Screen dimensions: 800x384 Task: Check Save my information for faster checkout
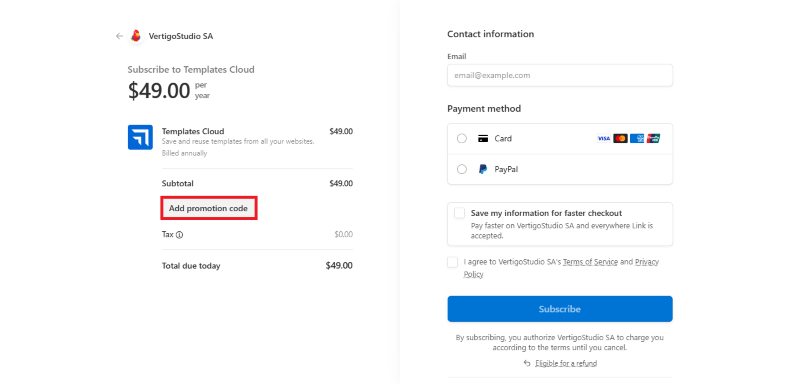coord(459,213)
